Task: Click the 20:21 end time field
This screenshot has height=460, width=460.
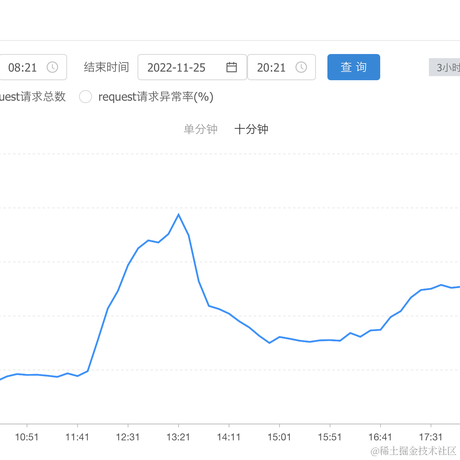Action: pos(282,67)
